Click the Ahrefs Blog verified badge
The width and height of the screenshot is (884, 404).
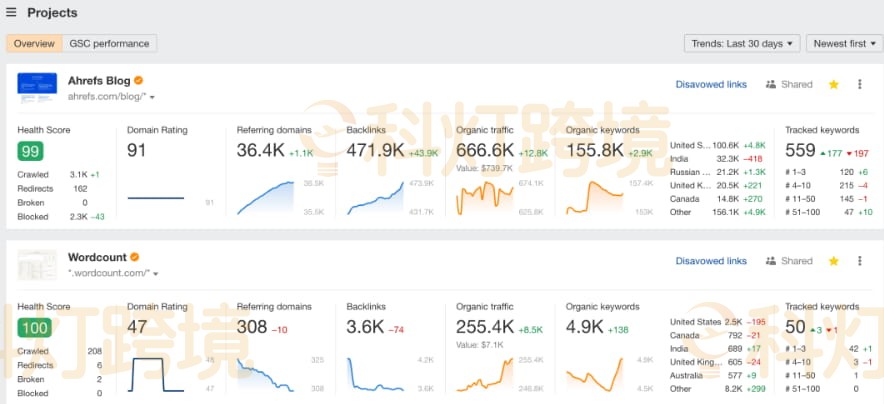pos(139,80)
